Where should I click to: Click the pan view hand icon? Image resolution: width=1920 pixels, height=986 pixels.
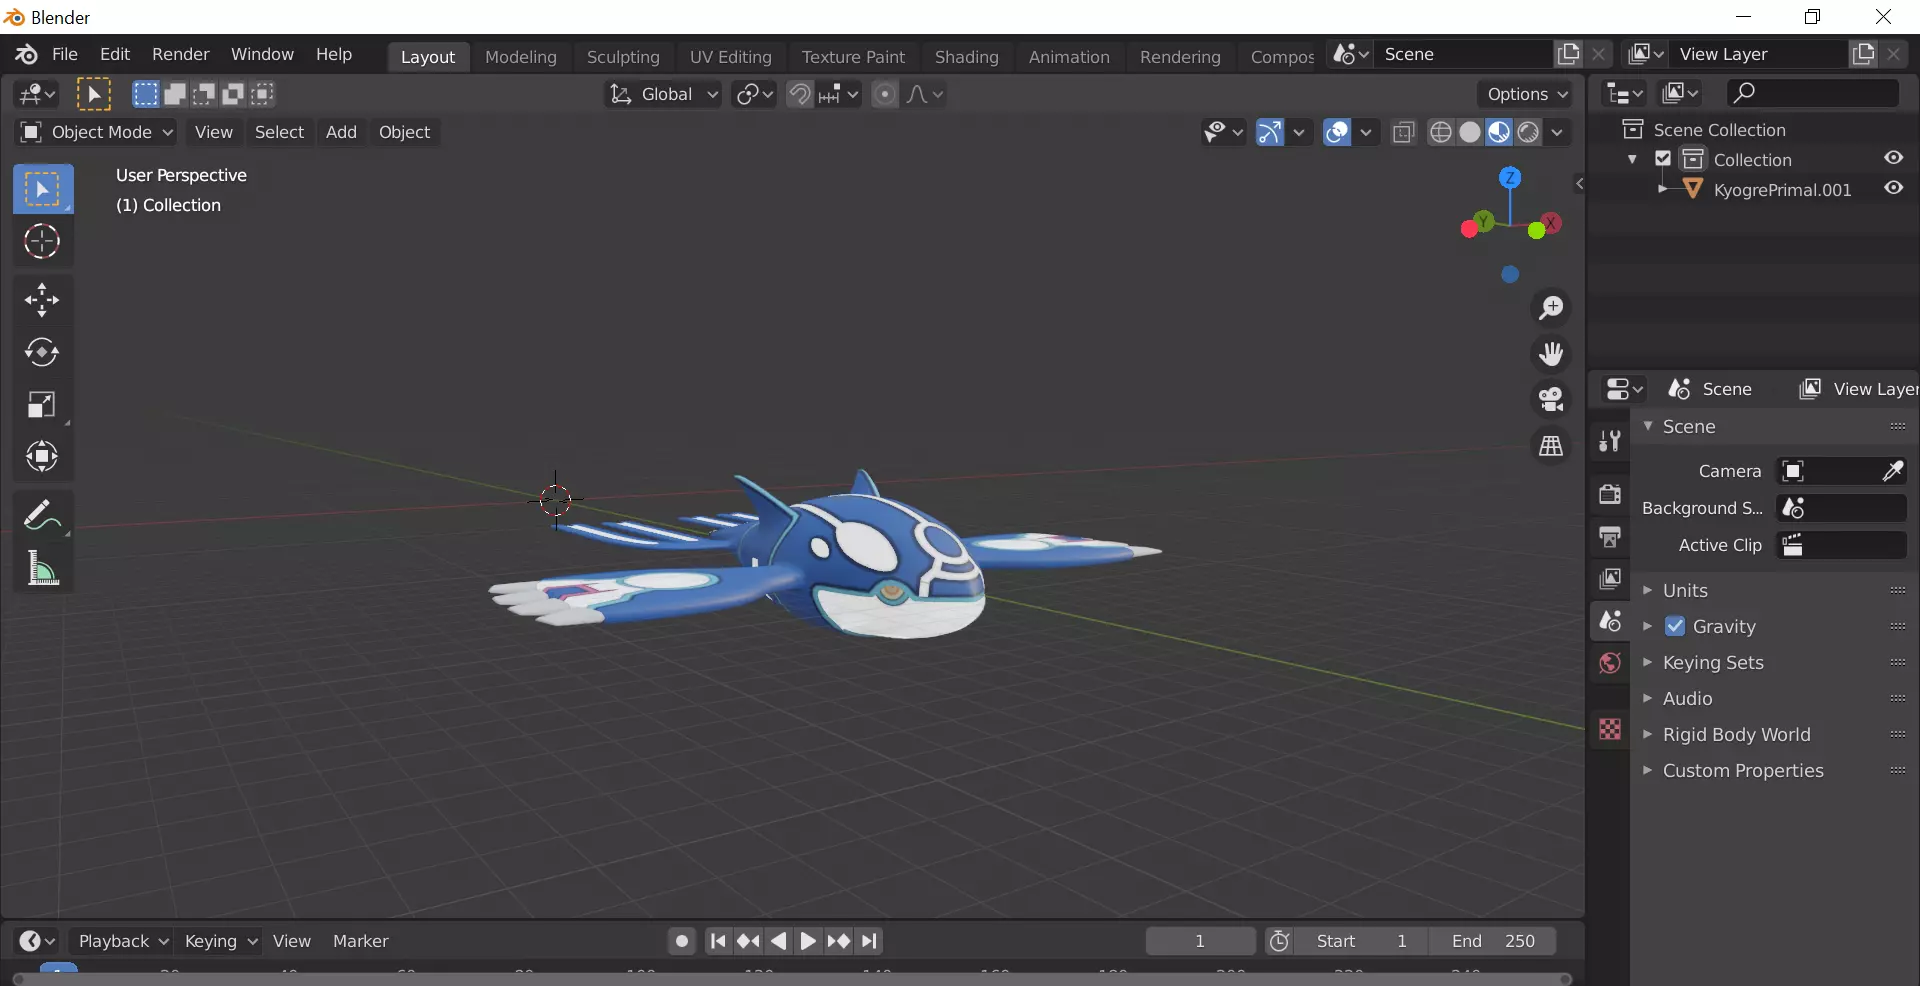pos(1551,354)
